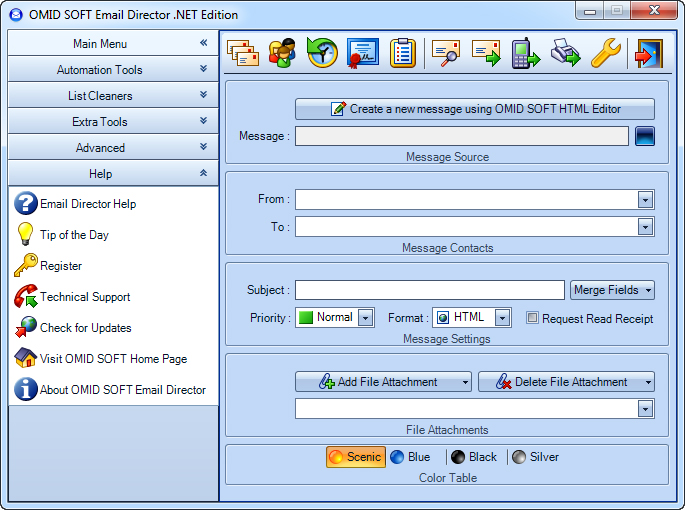Click Create a new message using HTML Editor
Image resolution: width=685 pixels, height=510 pixels.
(x=475, y=109)
